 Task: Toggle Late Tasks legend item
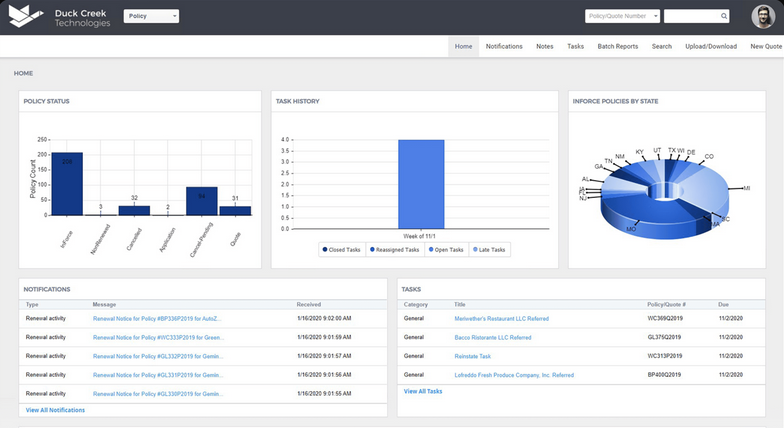475,249
